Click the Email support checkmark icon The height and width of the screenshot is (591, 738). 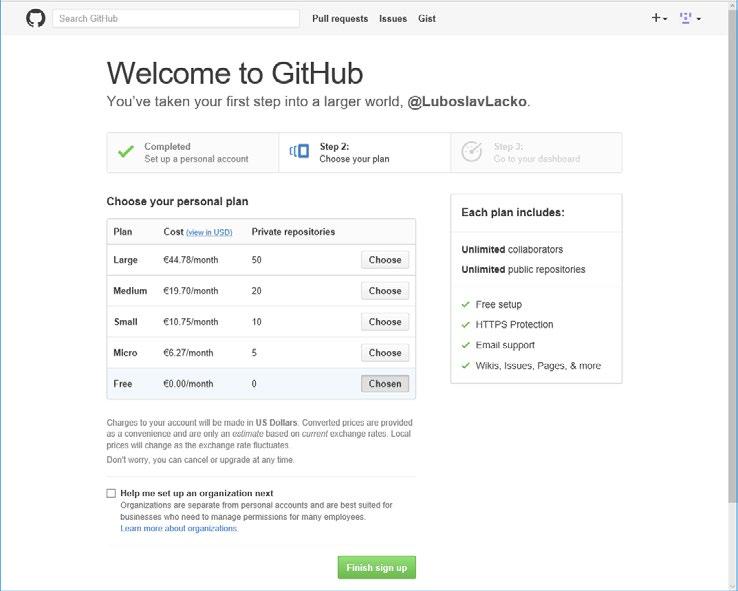(x=465, y=345)
